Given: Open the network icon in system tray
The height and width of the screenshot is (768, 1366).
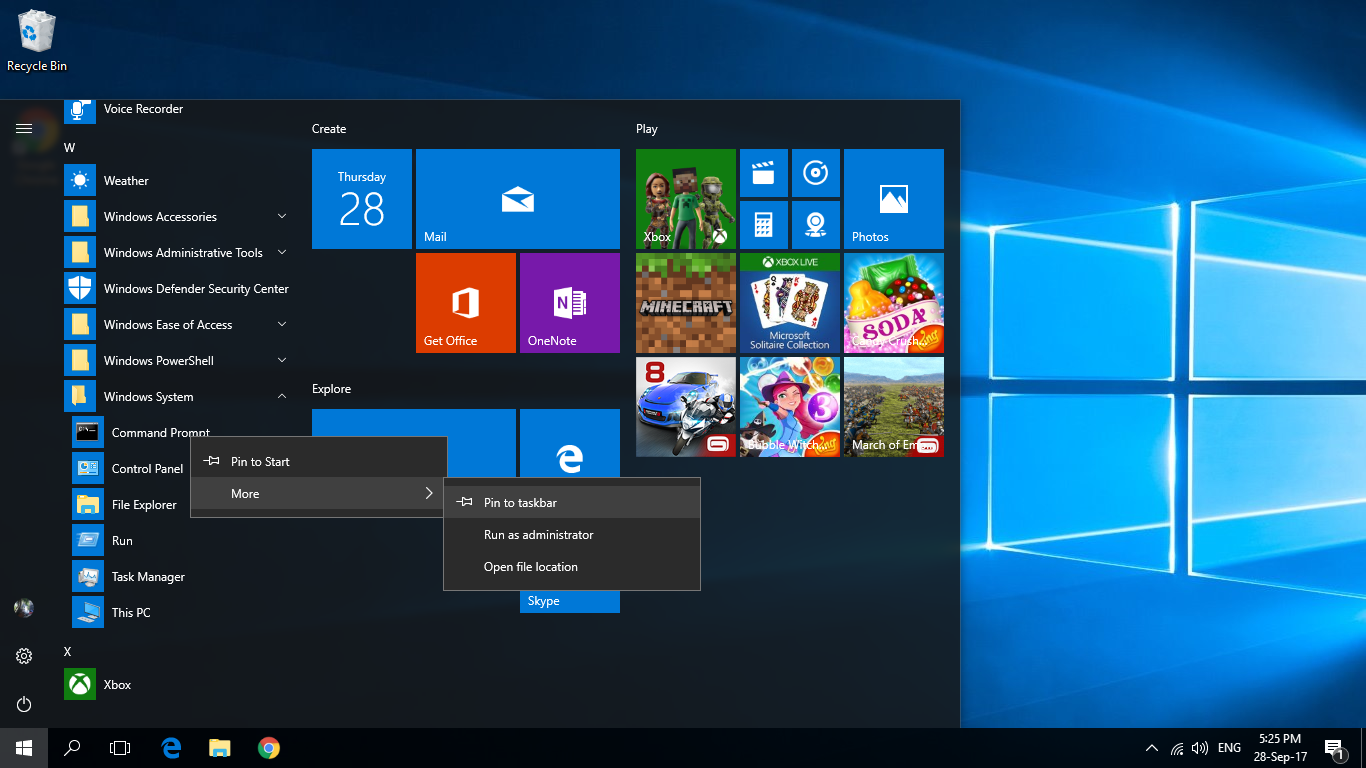Looking at the screenshot, I should [1177, 748].
